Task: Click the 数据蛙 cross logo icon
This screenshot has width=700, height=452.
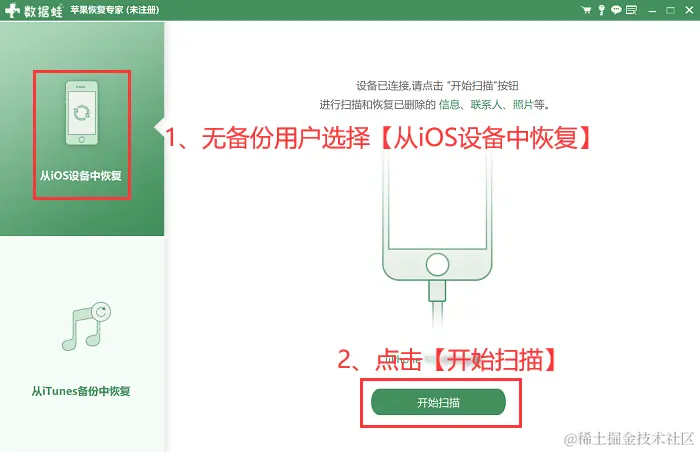Action: point(12,10)
